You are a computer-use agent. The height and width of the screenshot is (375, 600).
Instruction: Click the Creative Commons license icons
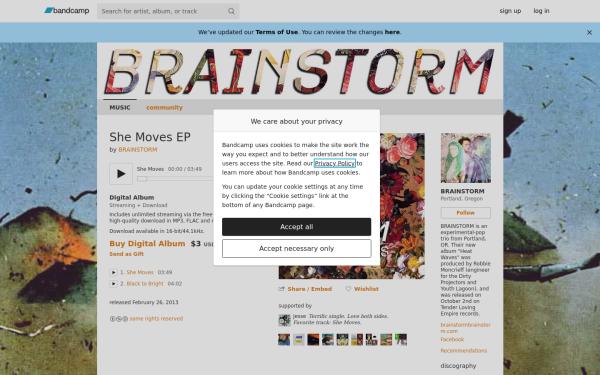119,319
